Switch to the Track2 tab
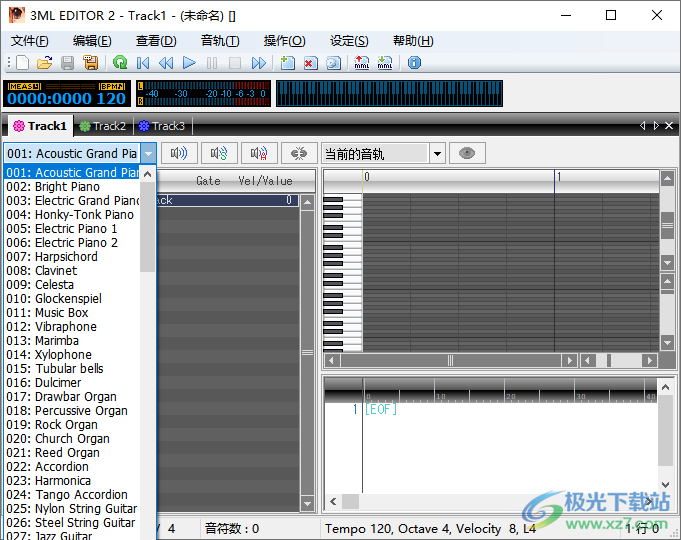The height and width of the screenshot is (540, 681). click(x=103, y=126)
